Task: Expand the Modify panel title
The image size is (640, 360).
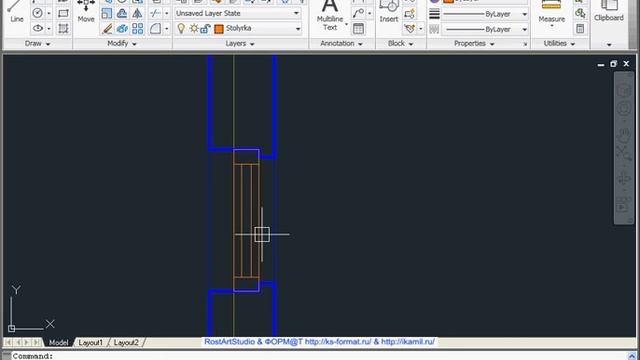Action: coord(122,43)
